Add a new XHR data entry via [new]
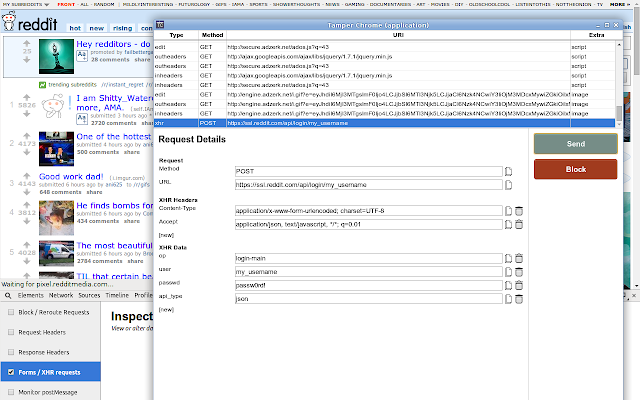640x400 pixels. point(166,310)
